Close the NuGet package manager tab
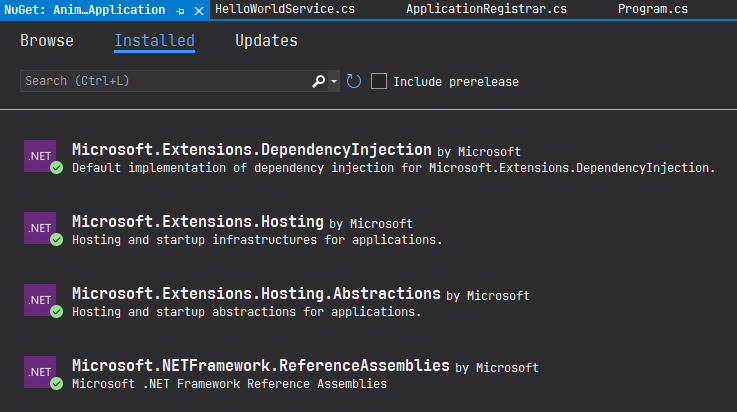The width and height of the screenshot is (737, 412). 198,10
